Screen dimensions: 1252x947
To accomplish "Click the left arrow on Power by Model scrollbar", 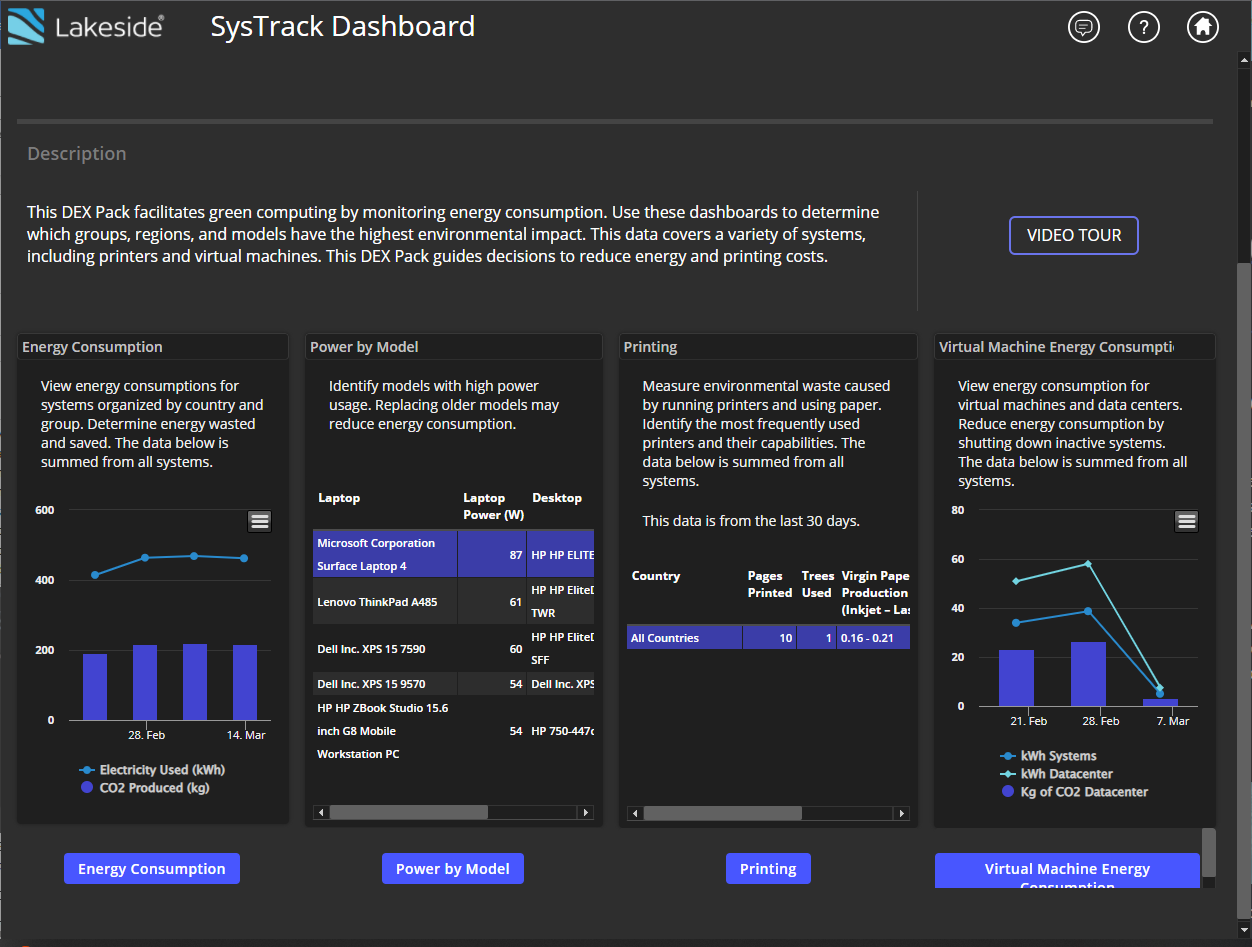I will (x=320, y=812).
